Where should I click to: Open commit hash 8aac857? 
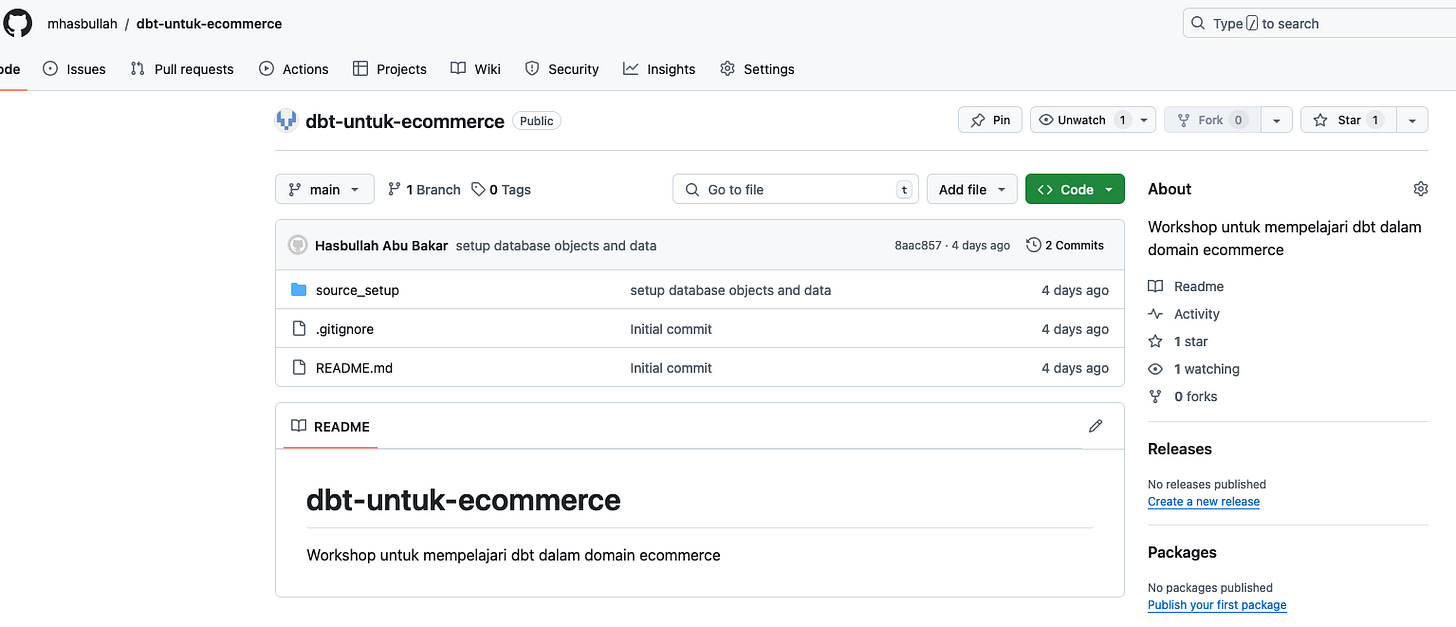[x=918, y=245]
